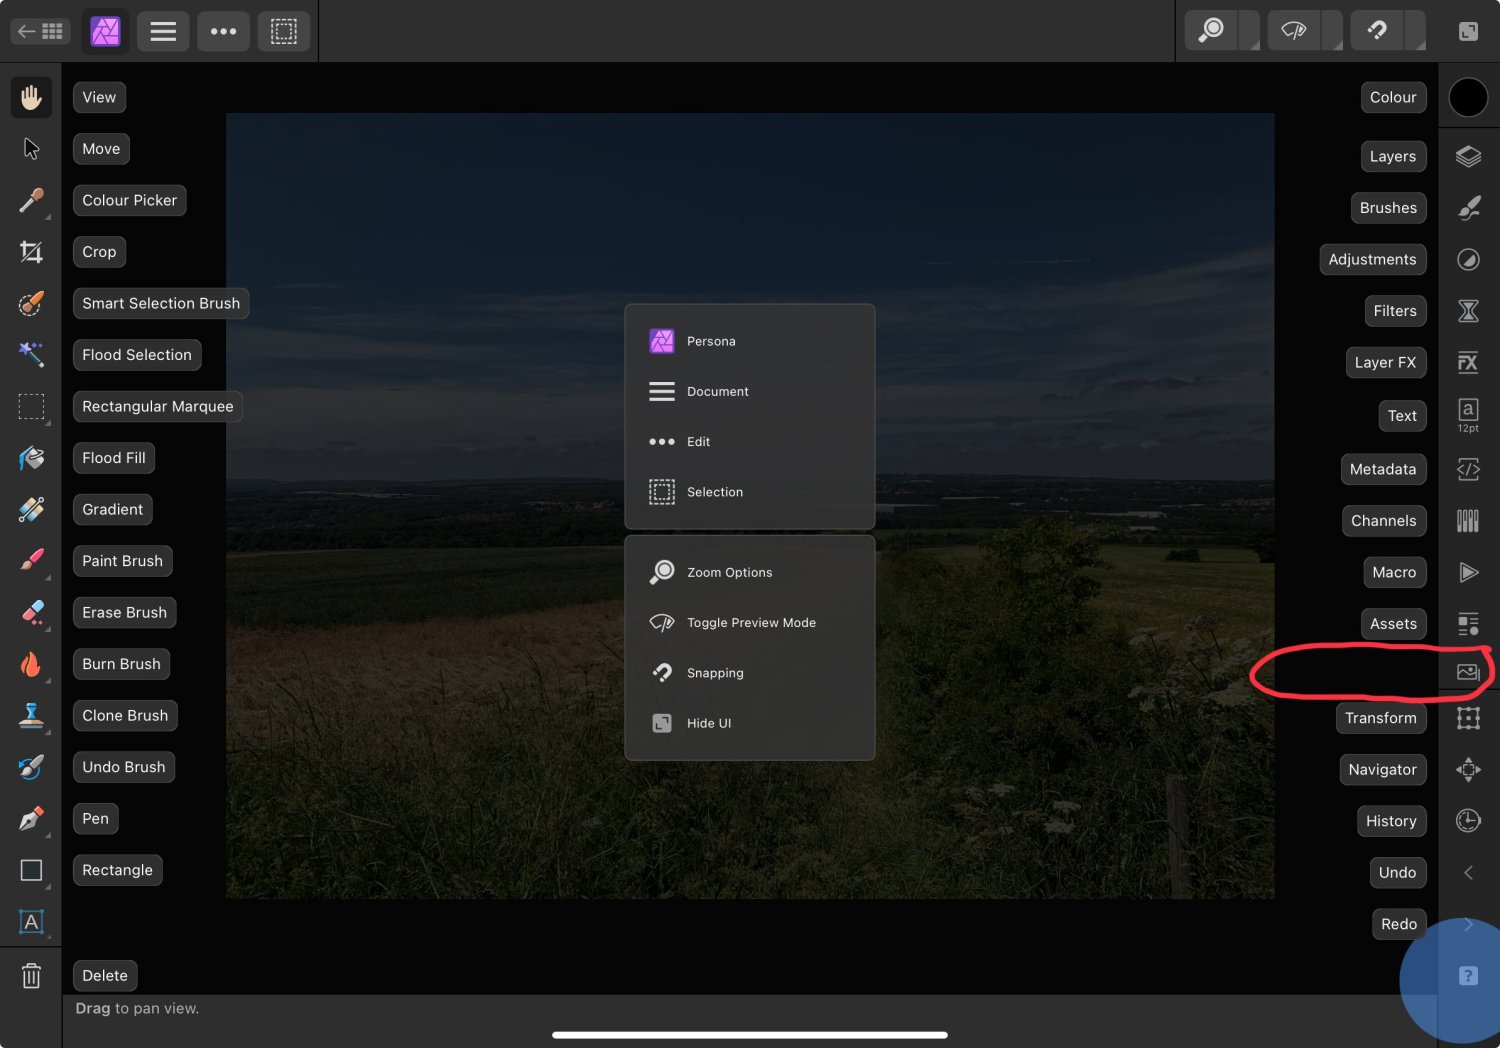Select the Crop tool icon

point(31,252)
